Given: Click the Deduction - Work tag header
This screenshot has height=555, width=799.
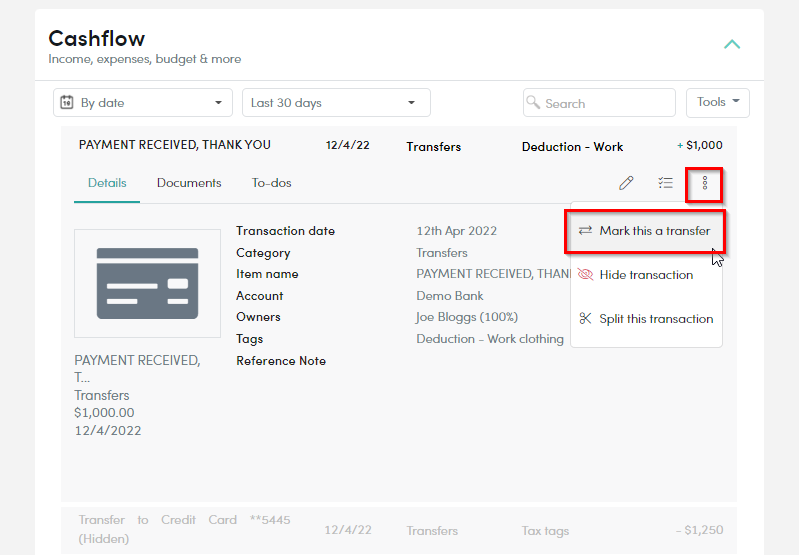Looking at the screenshot, I should pyautogui.click(x=572, y=147).
